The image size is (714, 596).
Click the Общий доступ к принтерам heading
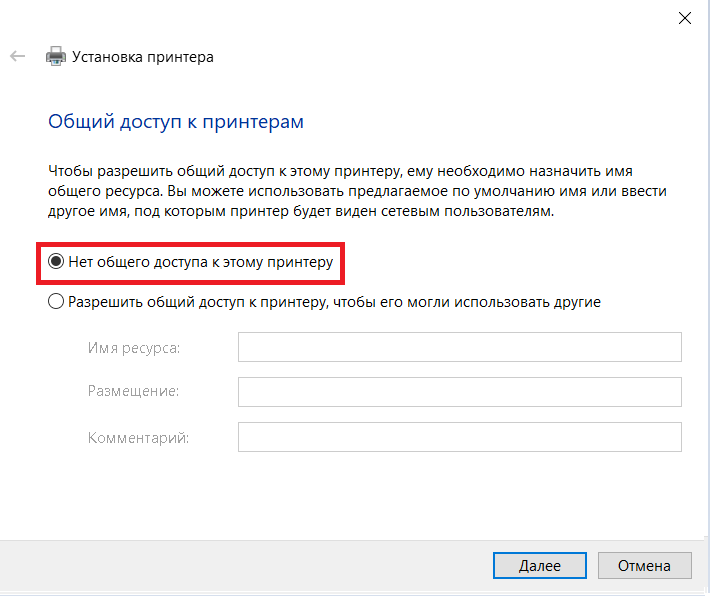(176, 122)
